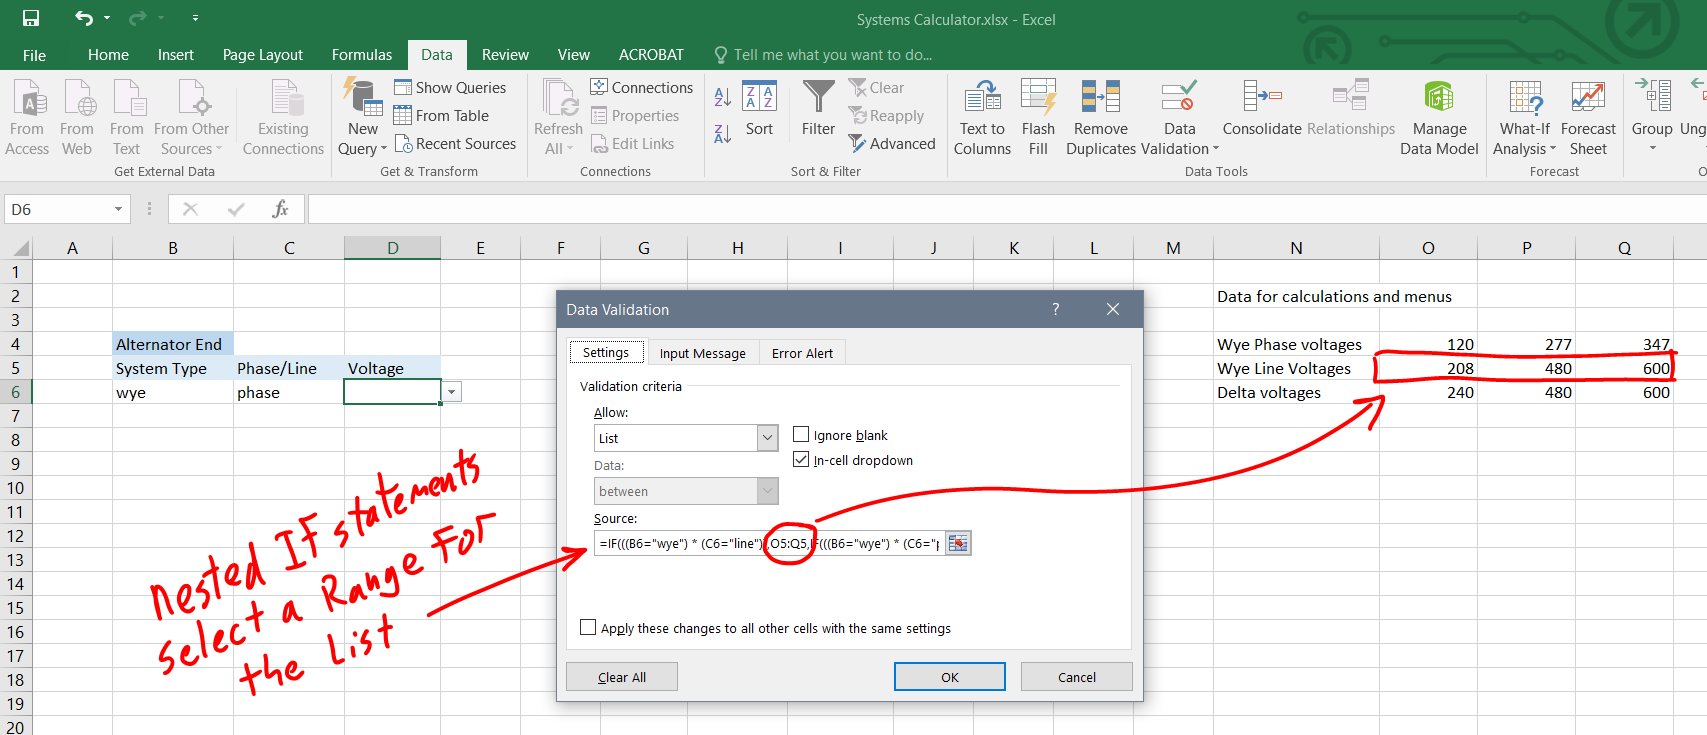Toggle the Ignore blank checkbox
The height and width of the screenshot is (735, 1707).
pyautogui.click(x=801, y=434)
